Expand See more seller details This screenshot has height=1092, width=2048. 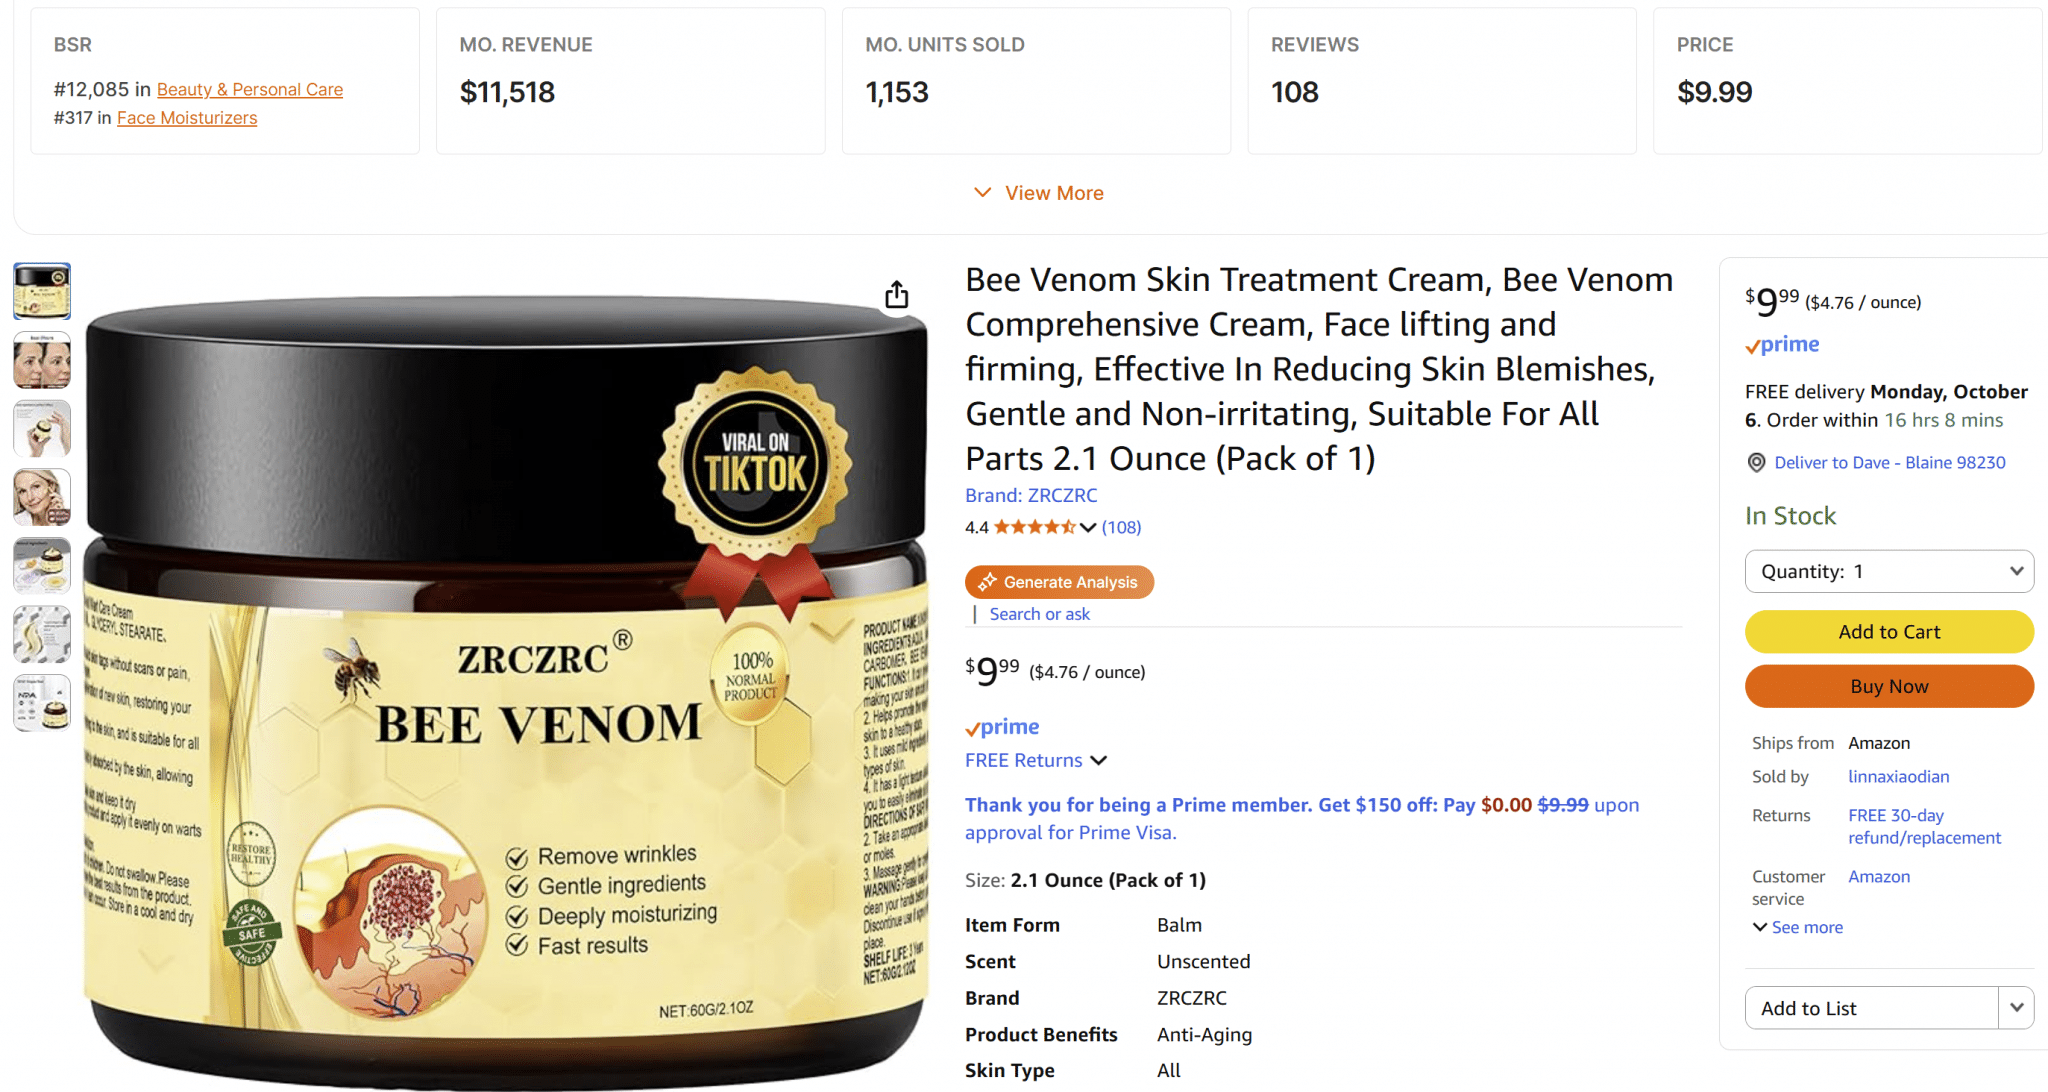coord(1797,927)
